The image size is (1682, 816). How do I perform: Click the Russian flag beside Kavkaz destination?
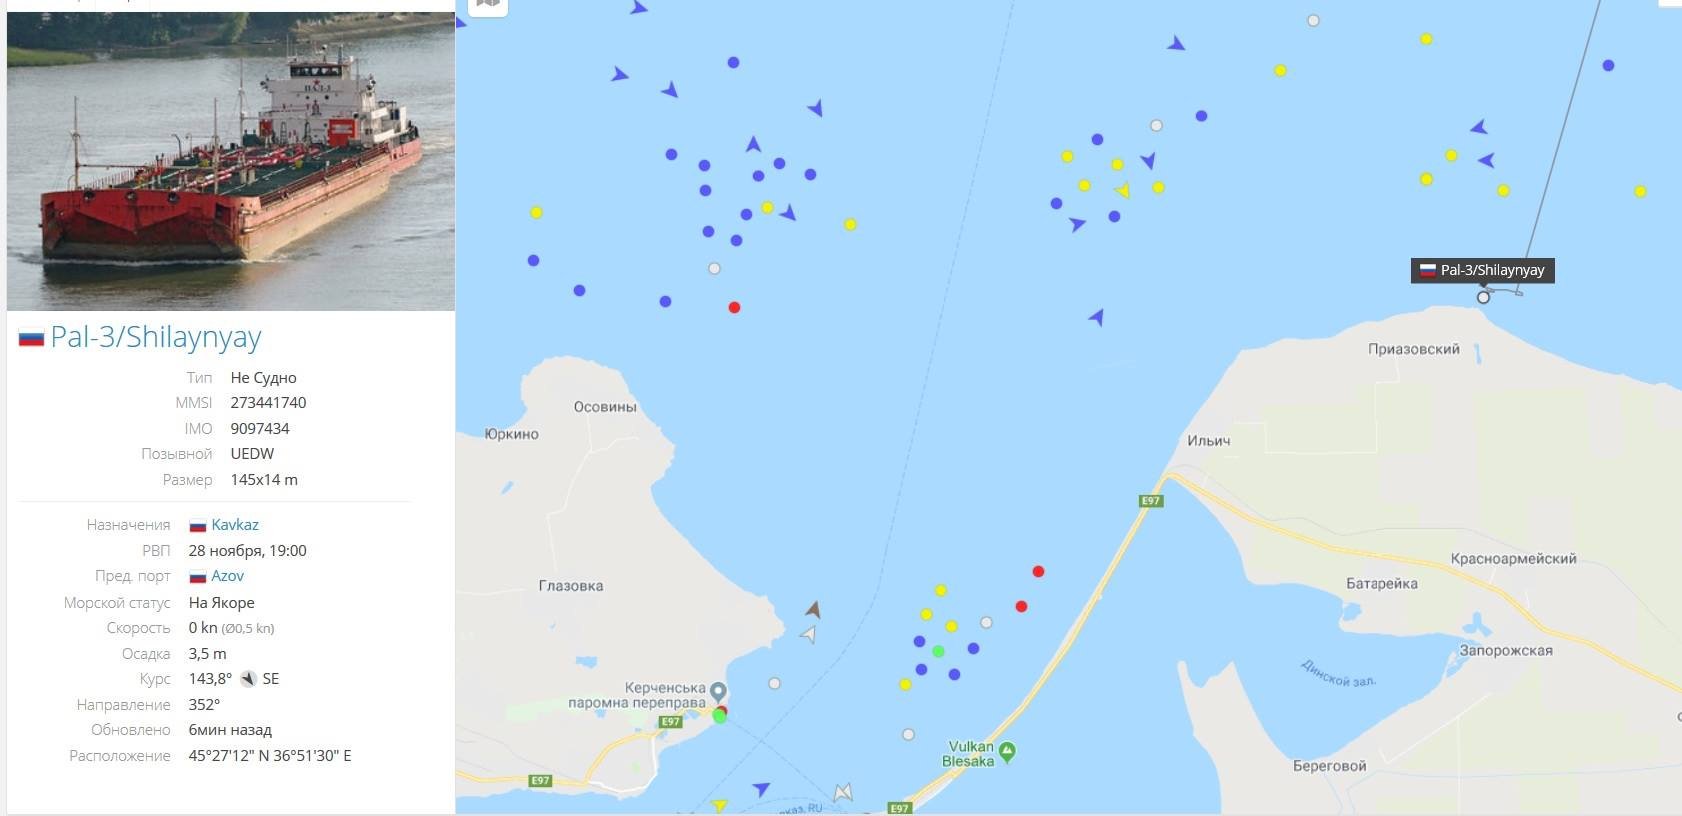[x=198, y=525]
